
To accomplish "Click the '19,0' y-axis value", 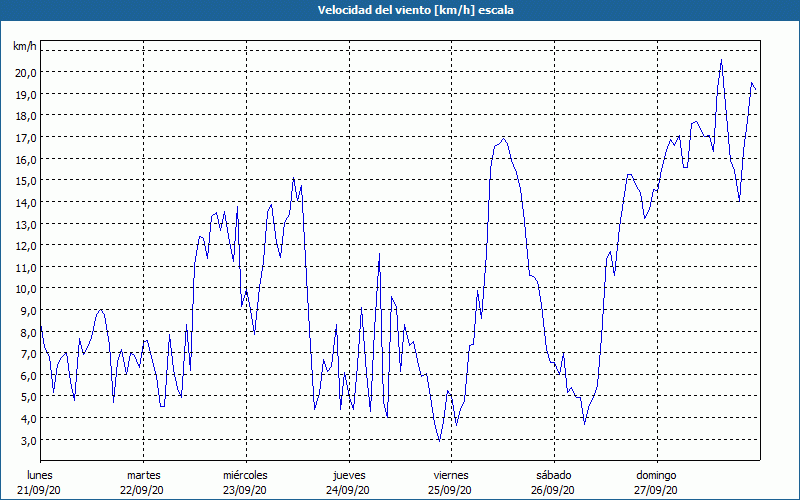I will 26,94.
